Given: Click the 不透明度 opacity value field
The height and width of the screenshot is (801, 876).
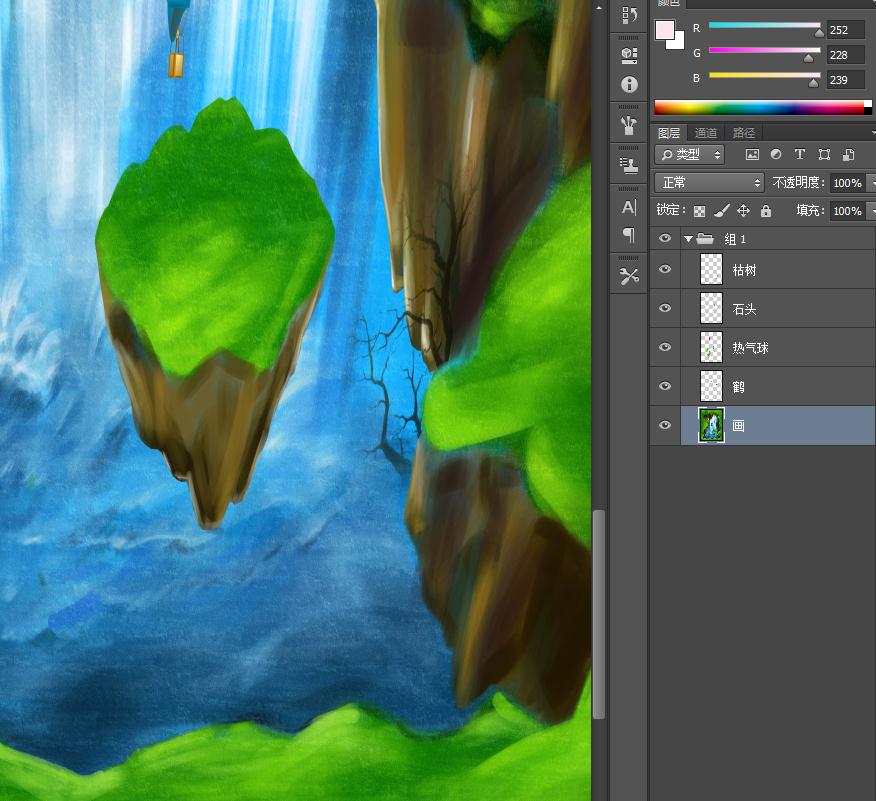Looking at the screenshot, I should coord(848,183).
